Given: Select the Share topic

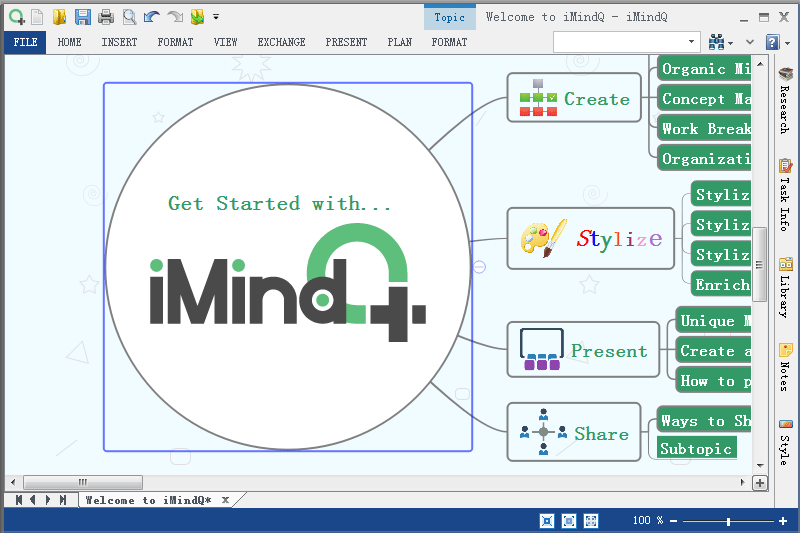Looking at the screenshot, I should tap(574, 432).
